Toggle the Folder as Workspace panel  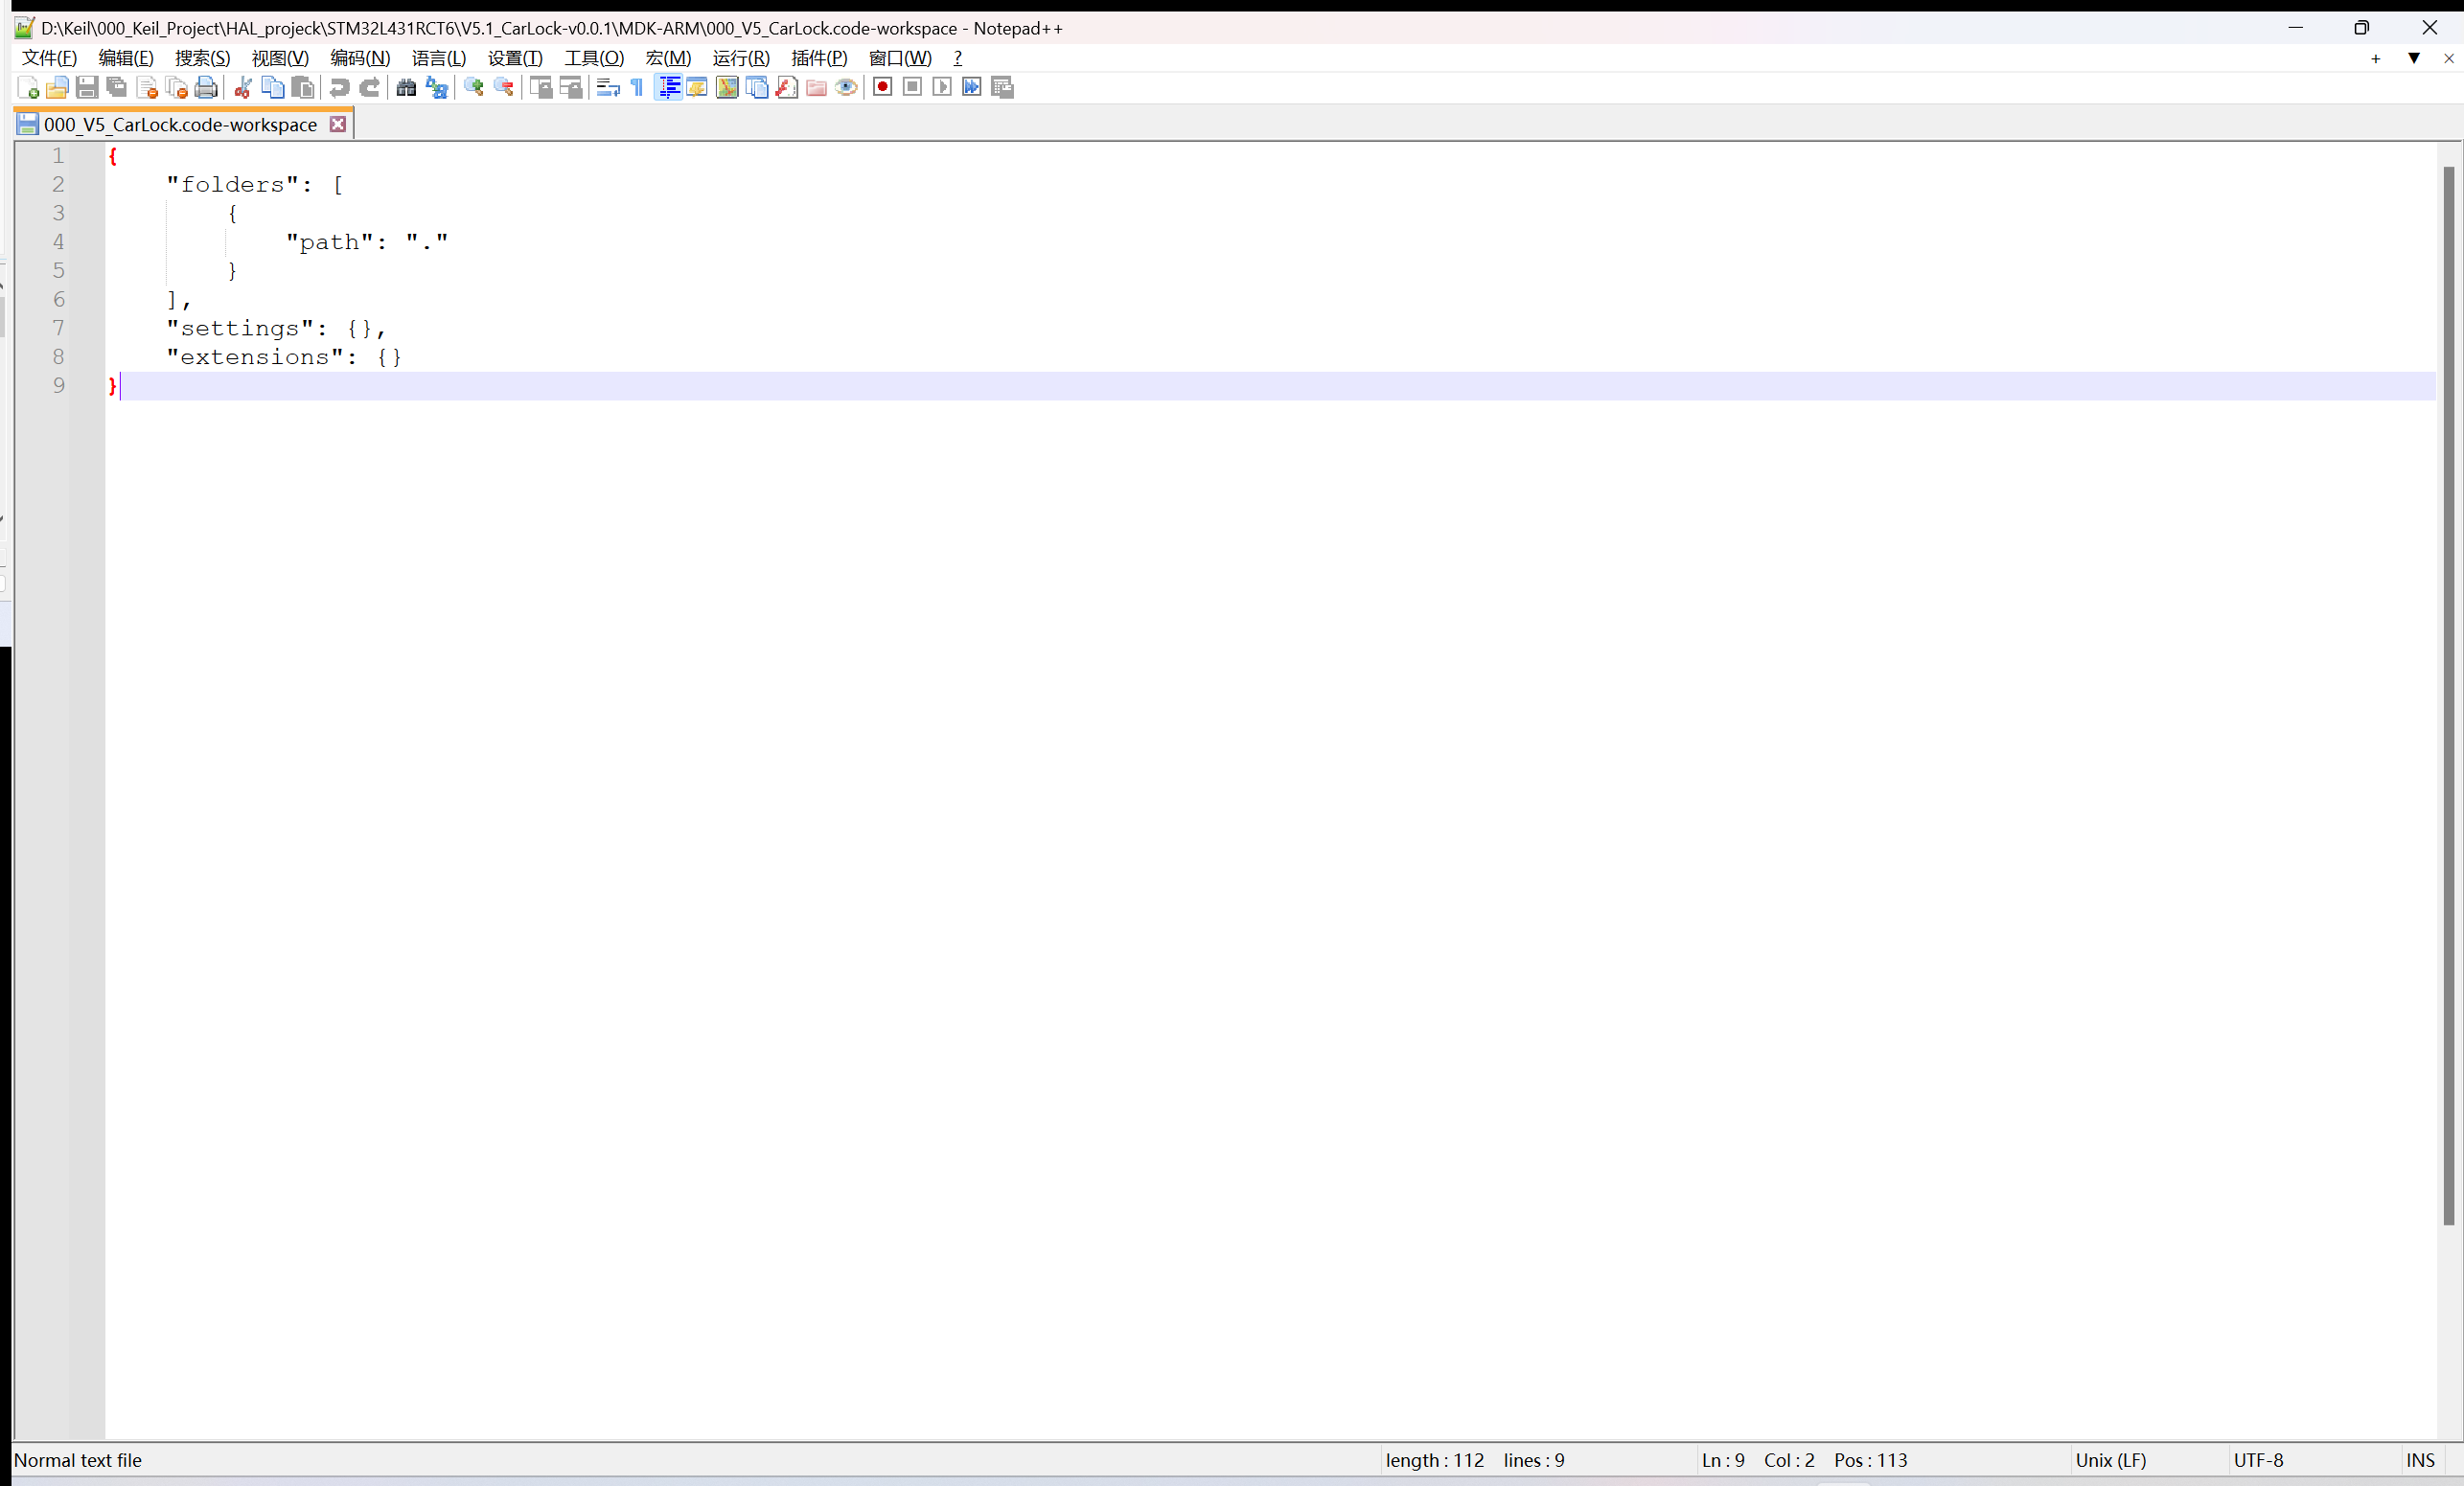(x=816, y=88)
